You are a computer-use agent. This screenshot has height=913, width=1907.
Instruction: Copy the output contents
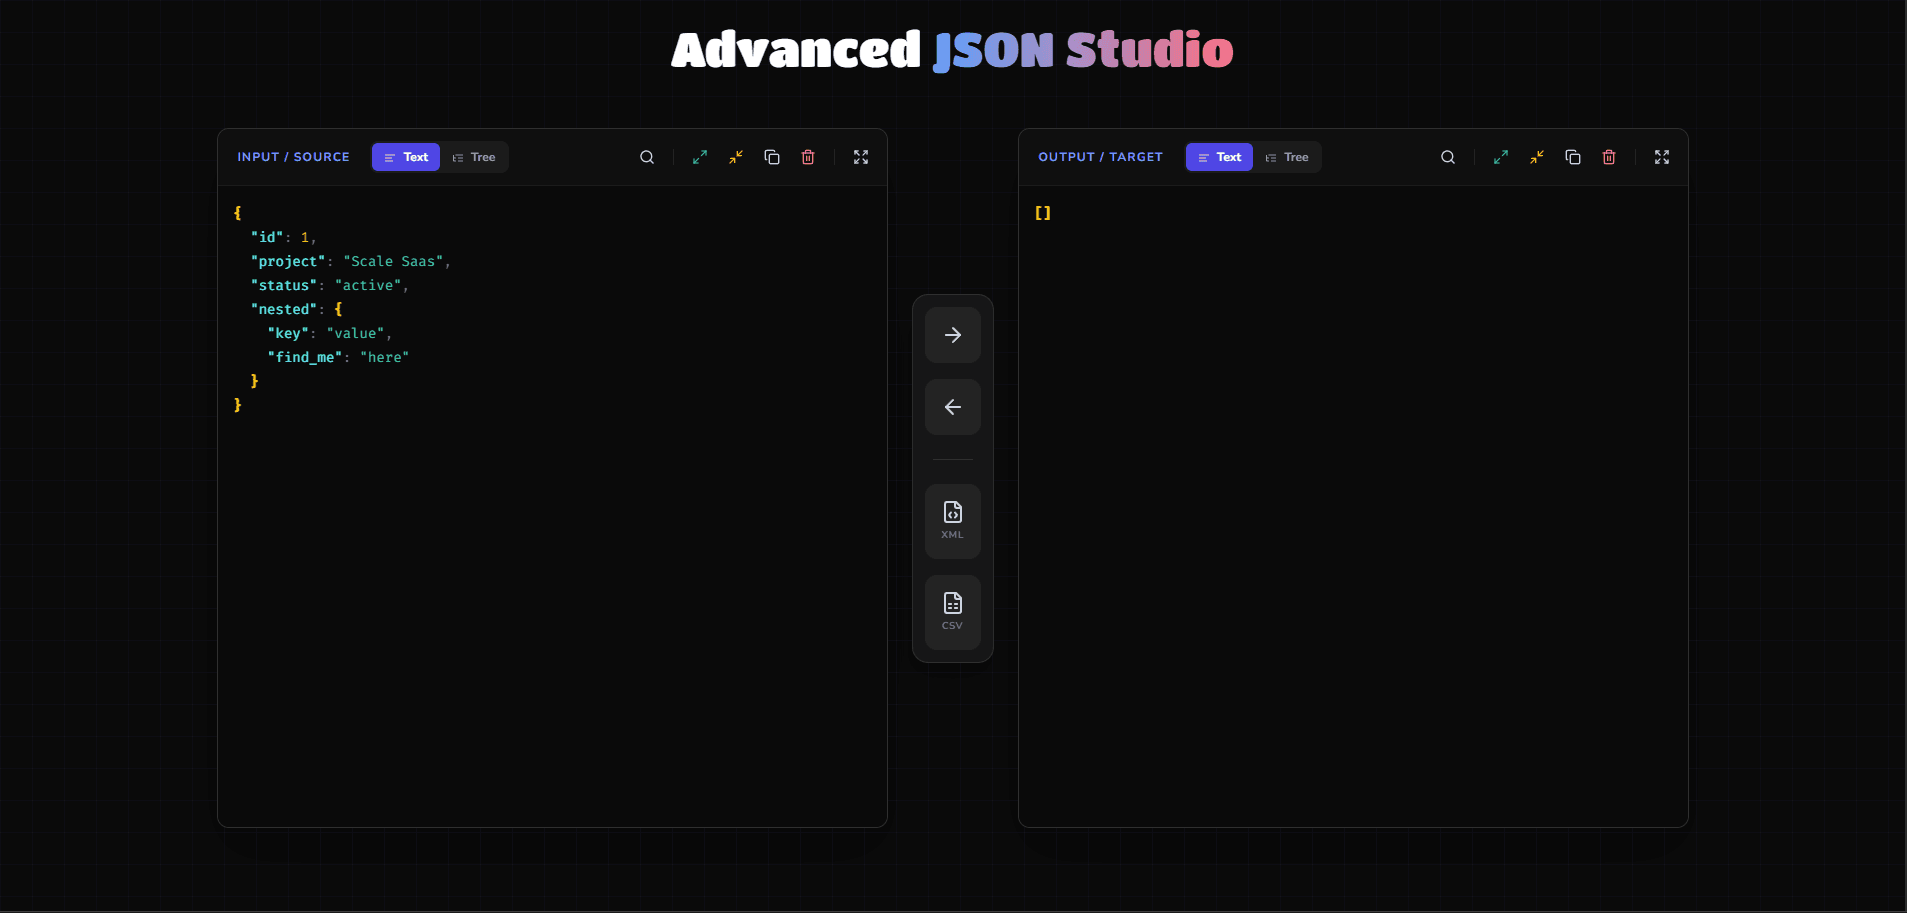click(1572, 157)
